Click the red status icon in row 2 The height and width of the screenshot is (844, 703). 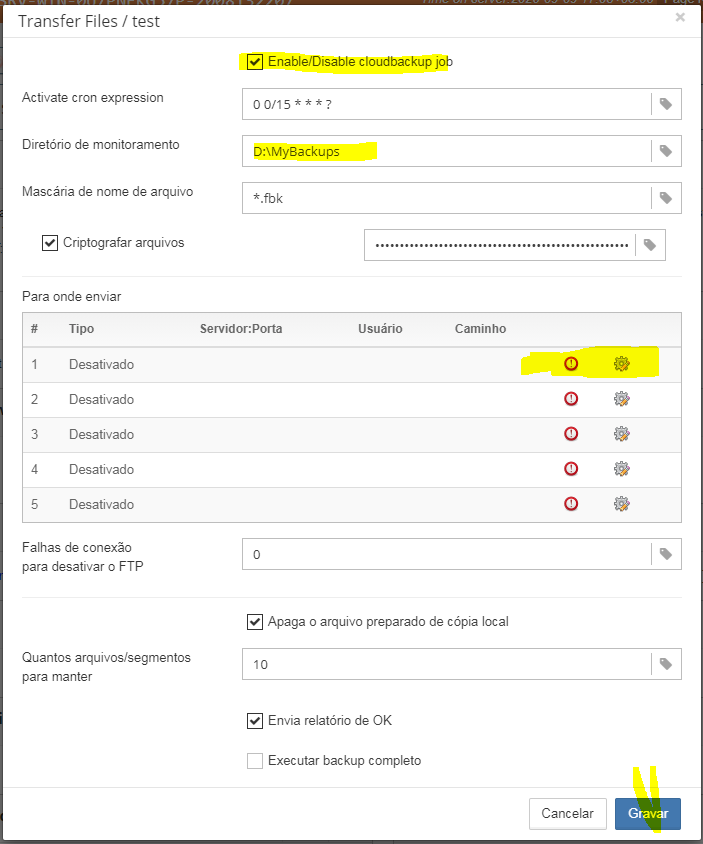pyautogui.click(x=571, y=399)
